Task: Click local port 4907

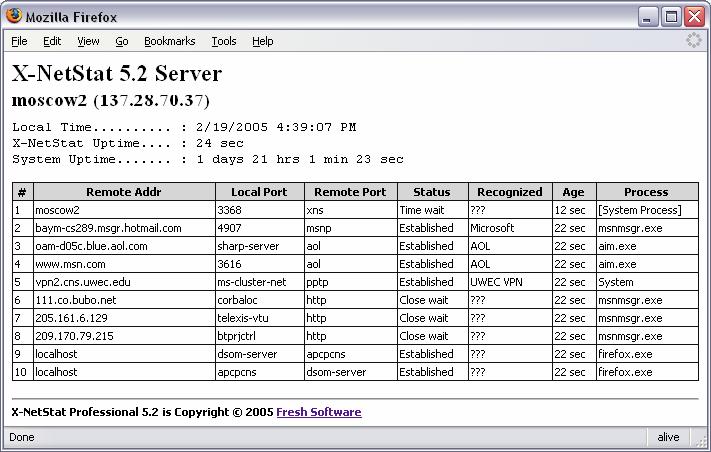Action: coord(229,228)
